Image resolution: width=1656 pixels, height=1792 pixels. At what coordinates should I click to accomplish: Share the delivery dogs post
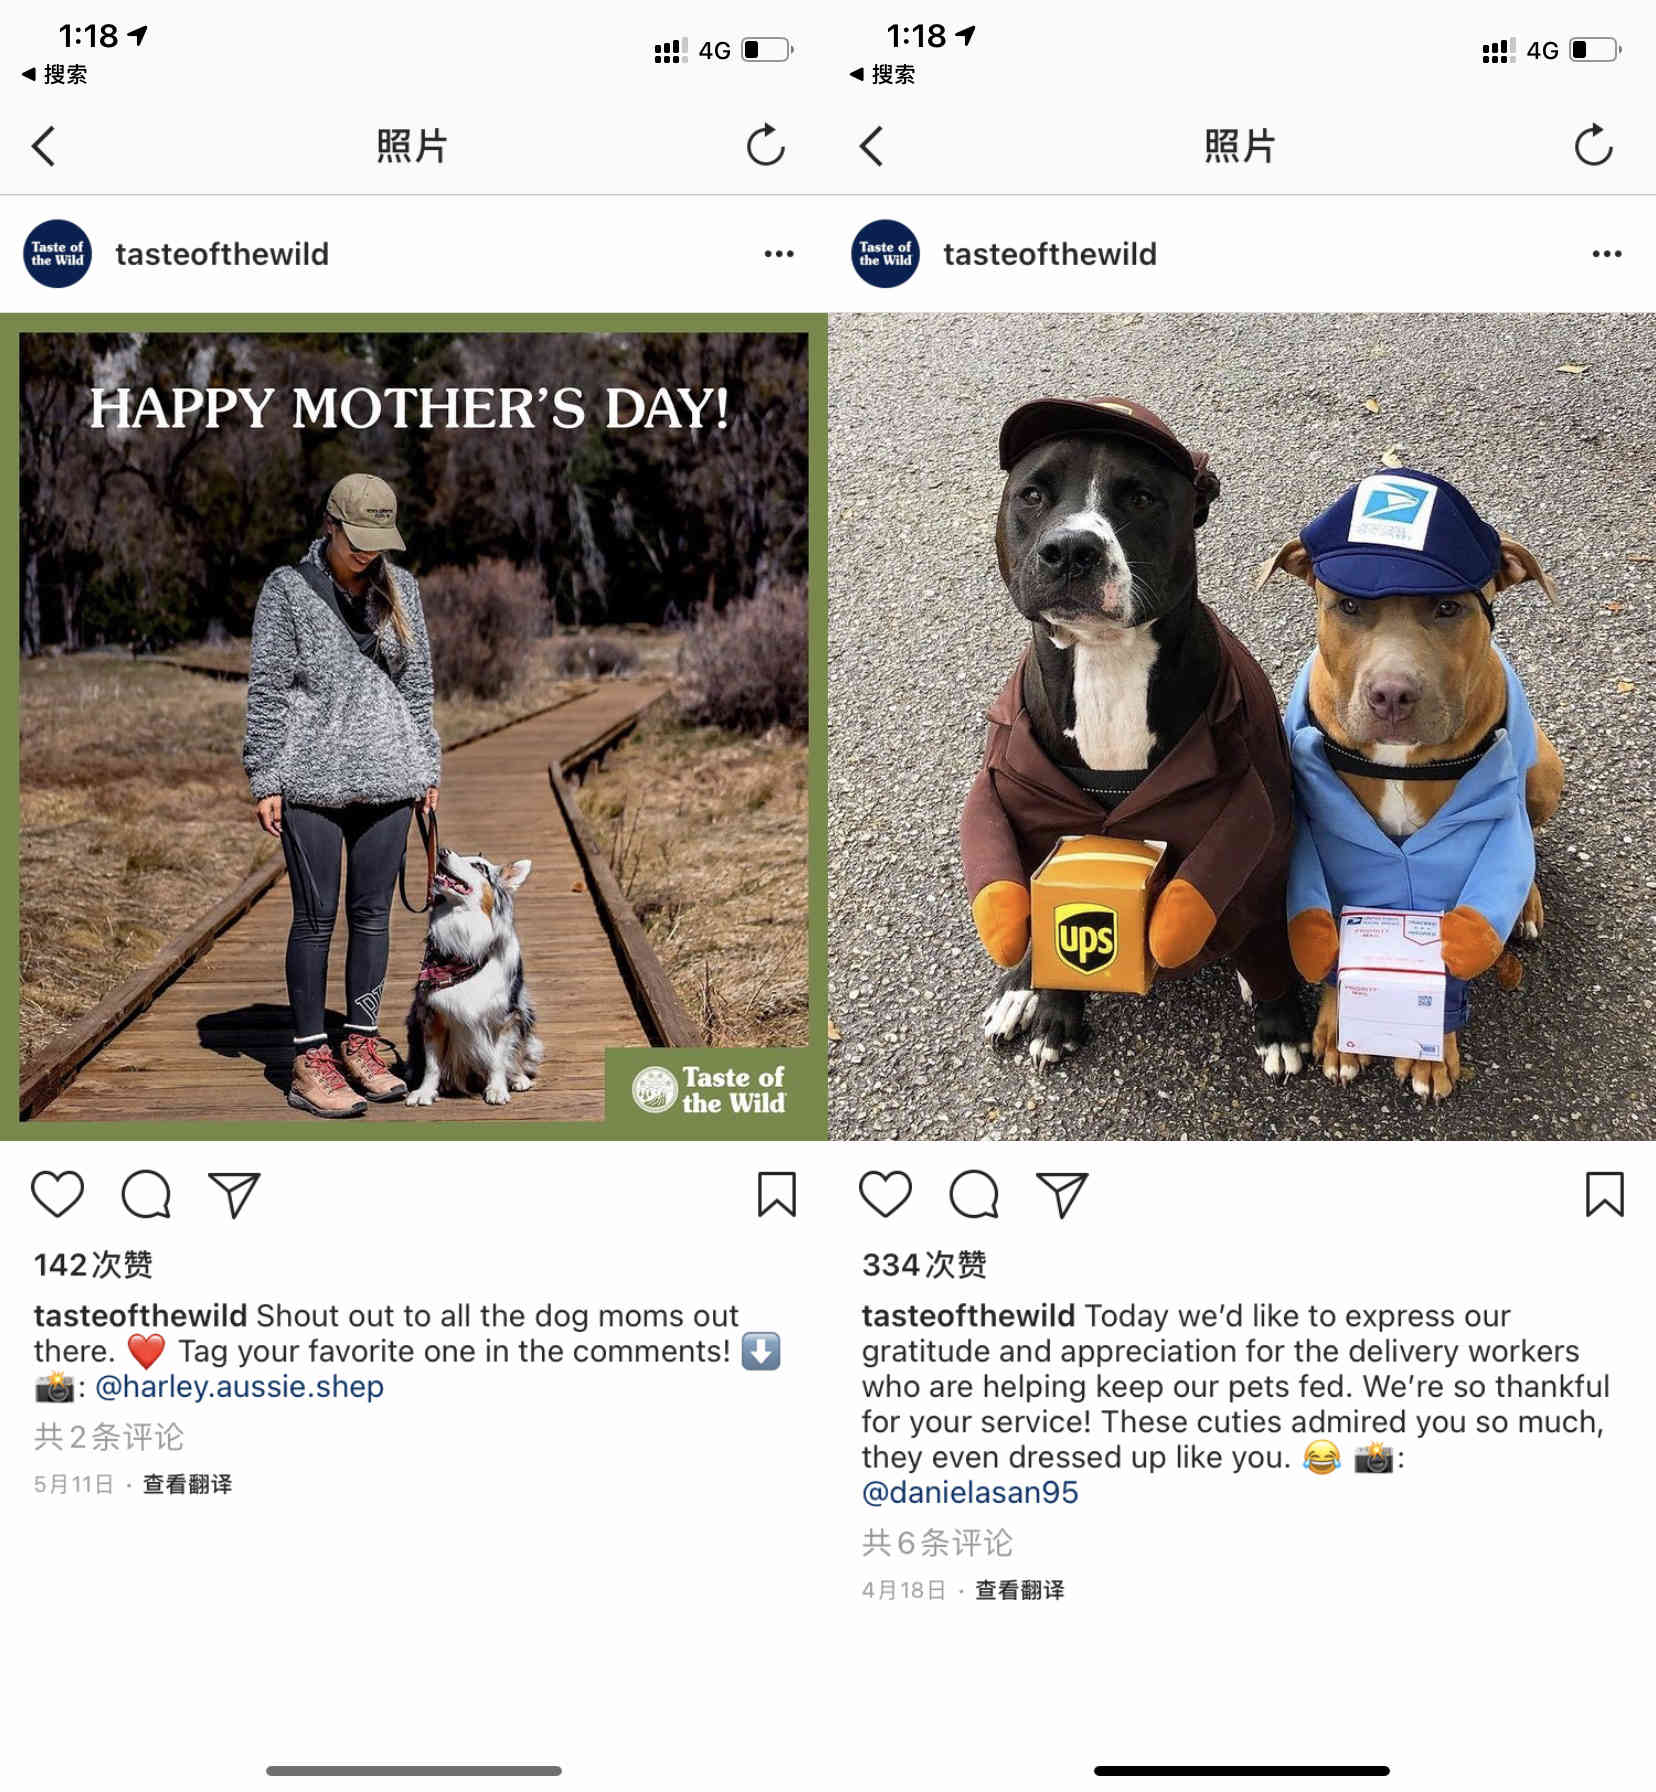click(1062, 1194)
